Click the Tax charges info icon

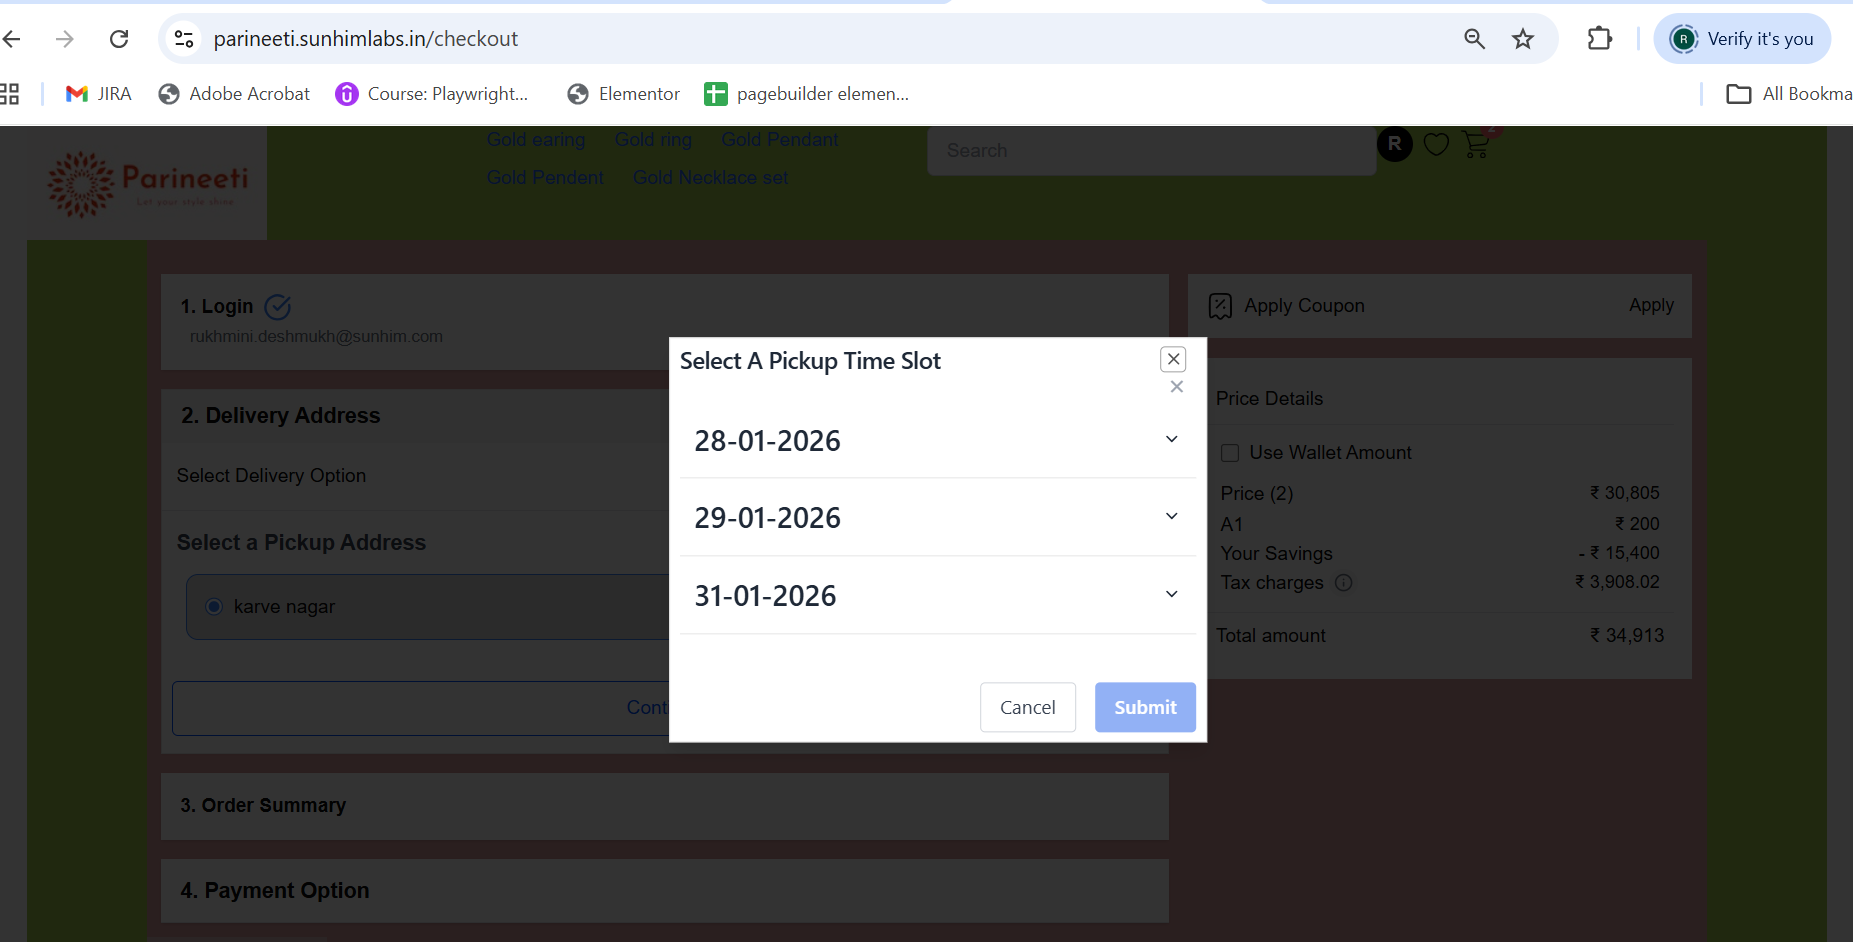(x=1344, y=582)
